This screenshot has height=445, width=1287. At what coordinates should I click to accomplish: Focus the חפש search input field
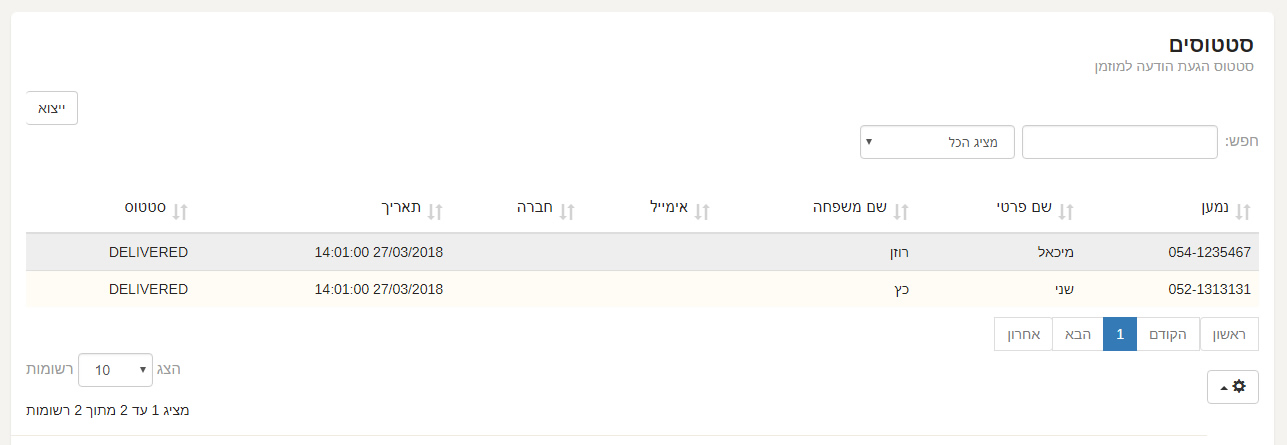[x=1120, y=142]
